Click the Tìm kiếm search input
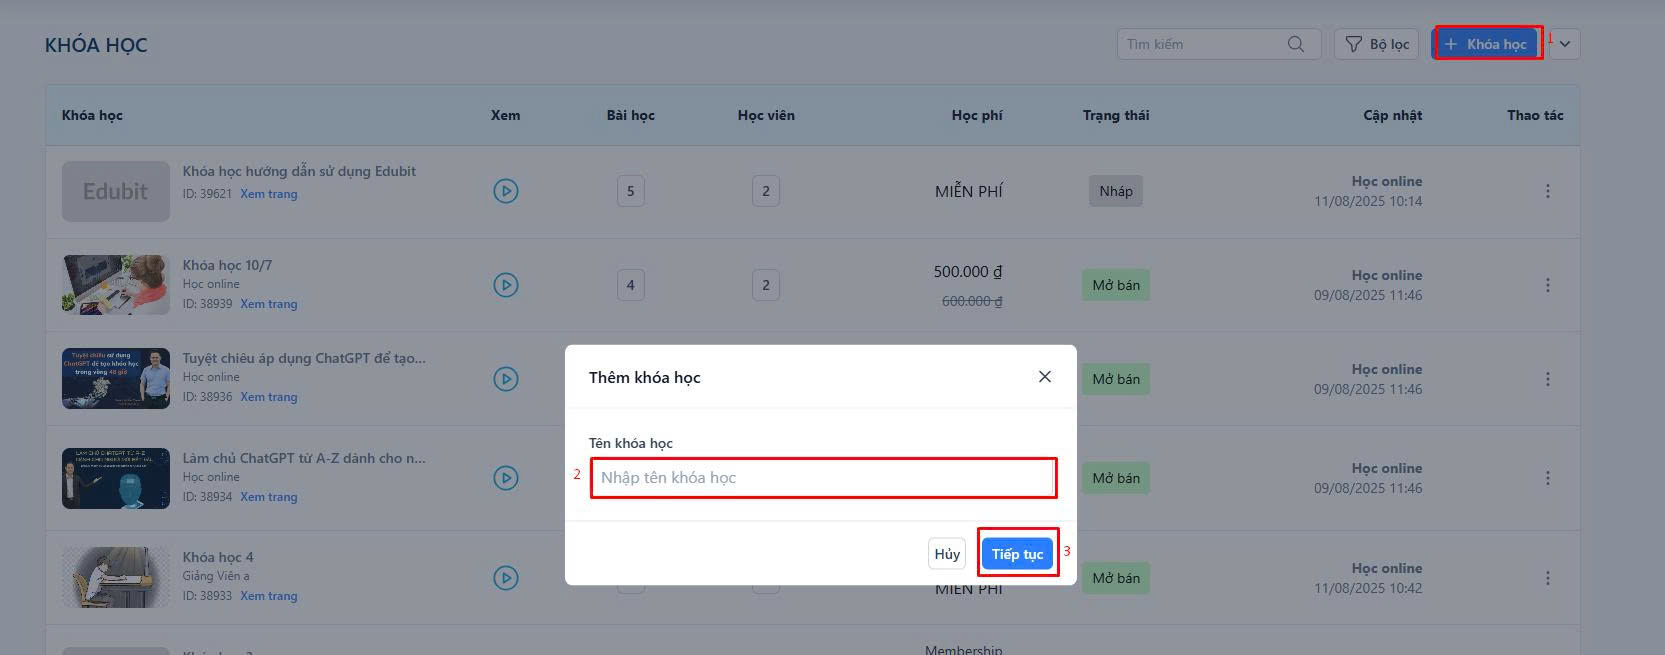1665x655 pixels. pos(1203,44)
